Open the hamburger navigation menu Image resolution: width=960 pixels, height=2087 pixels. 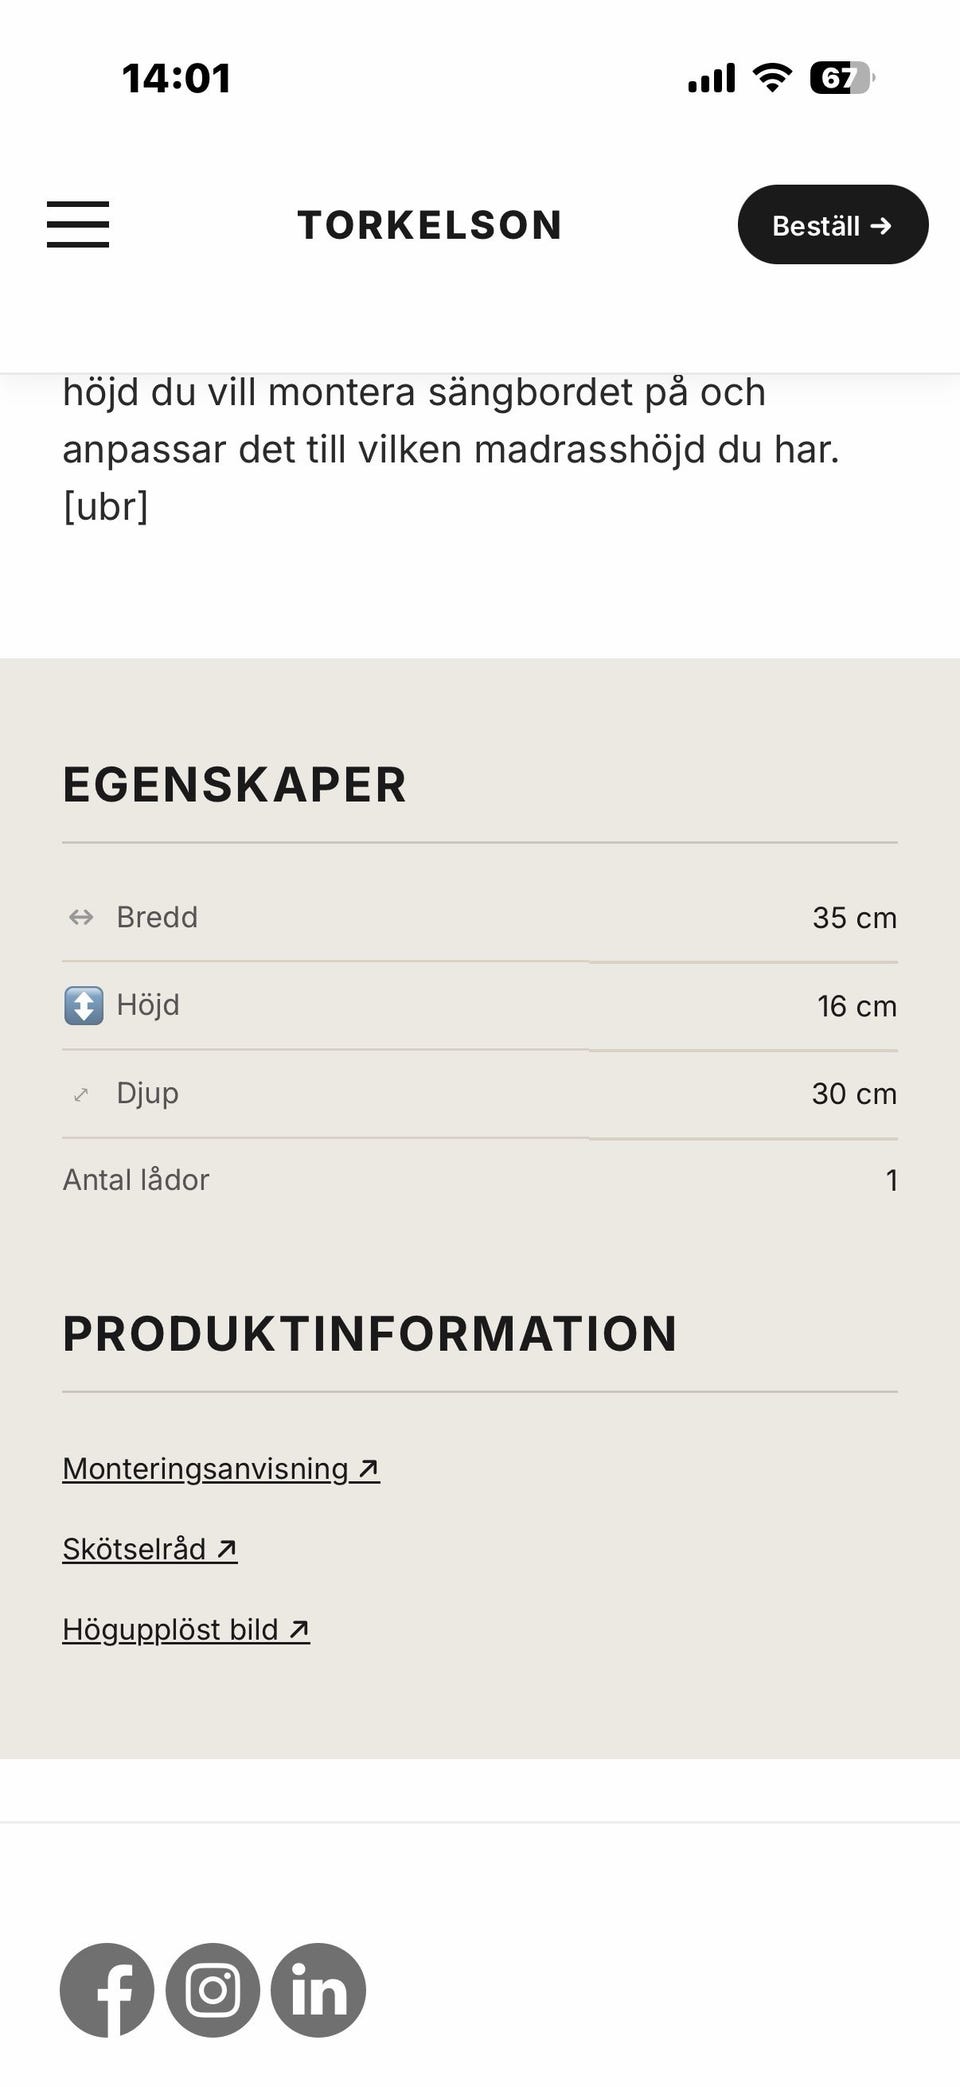point(78,224)
